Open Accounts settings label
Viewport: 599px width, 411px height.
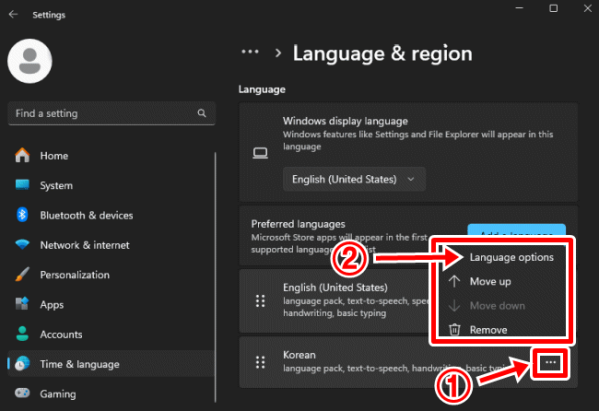click(61, 335)
